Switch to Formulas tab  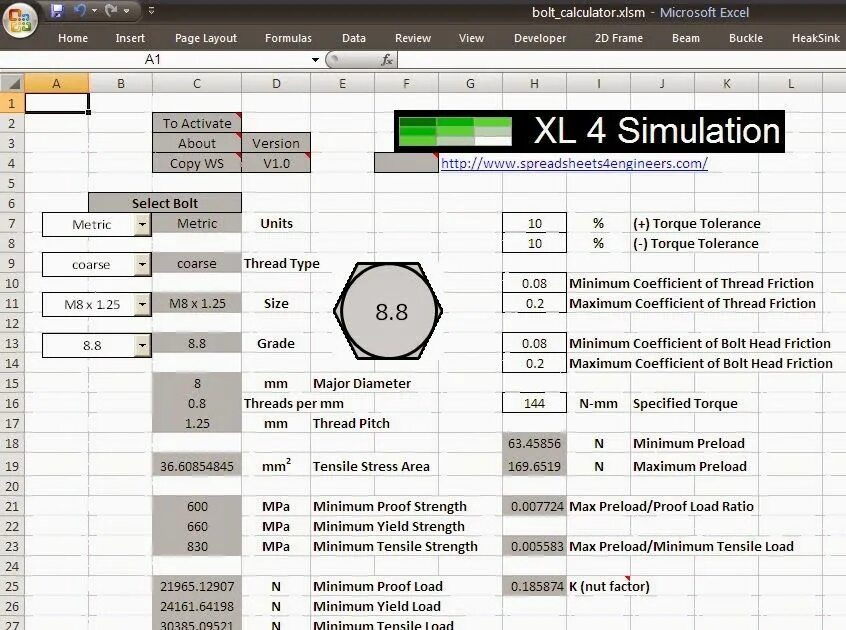tap(288, 38)
